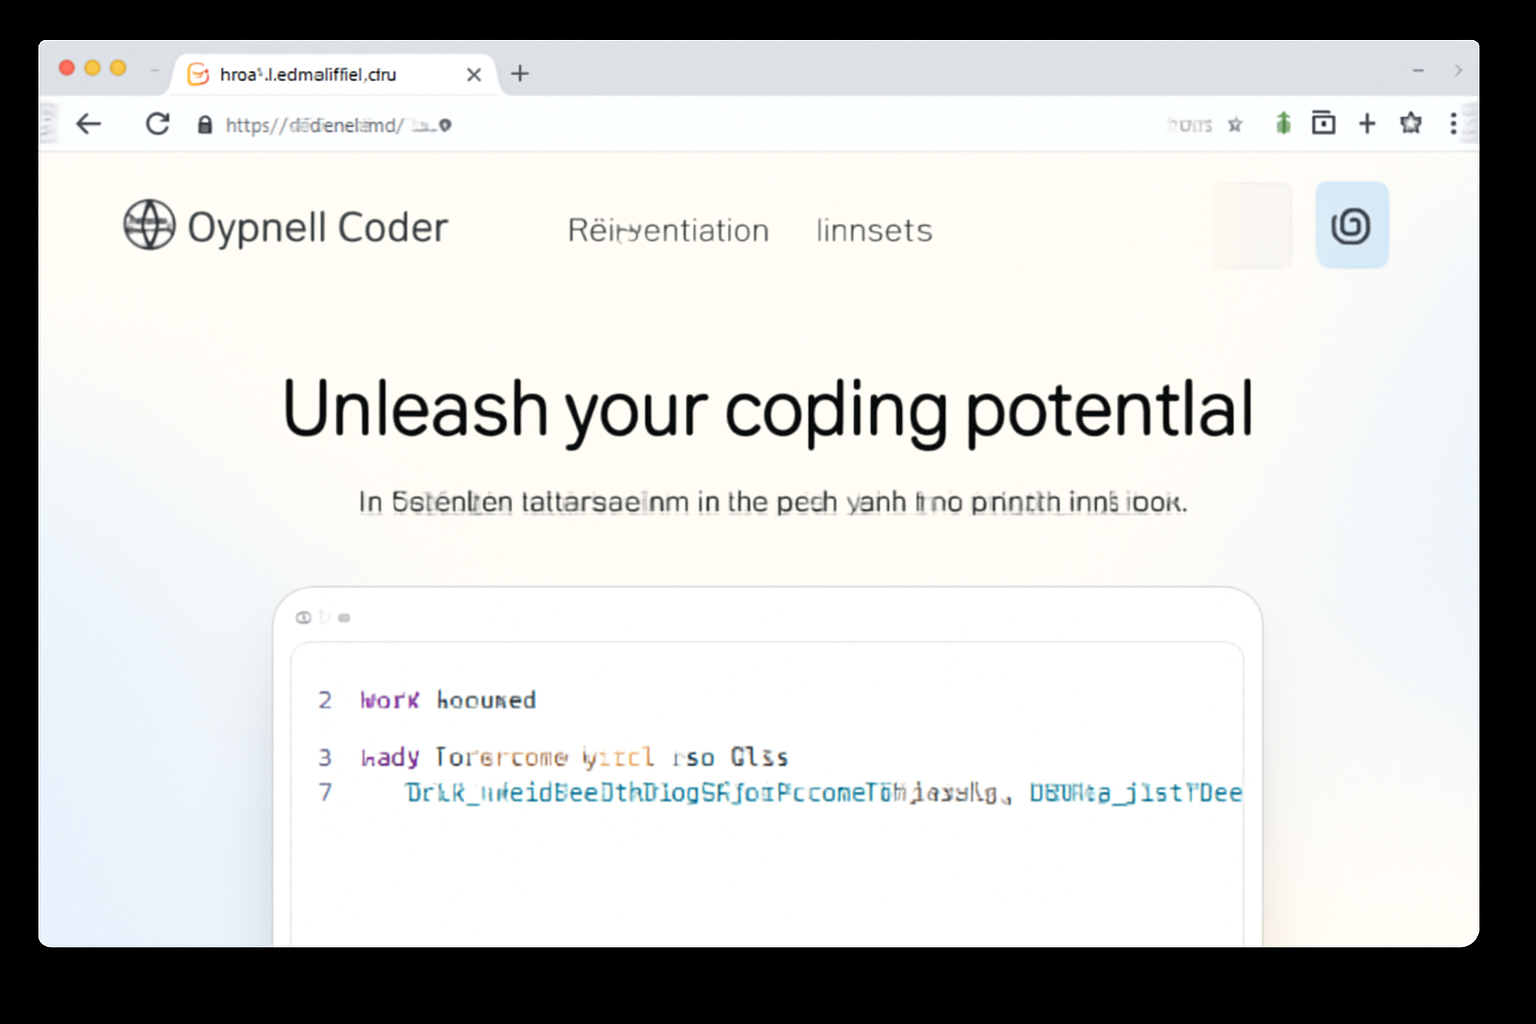The height and width of the screenshot is (1024, 1536).
Task: Click the blue spiral icon button
Action: pos(1351,225)
